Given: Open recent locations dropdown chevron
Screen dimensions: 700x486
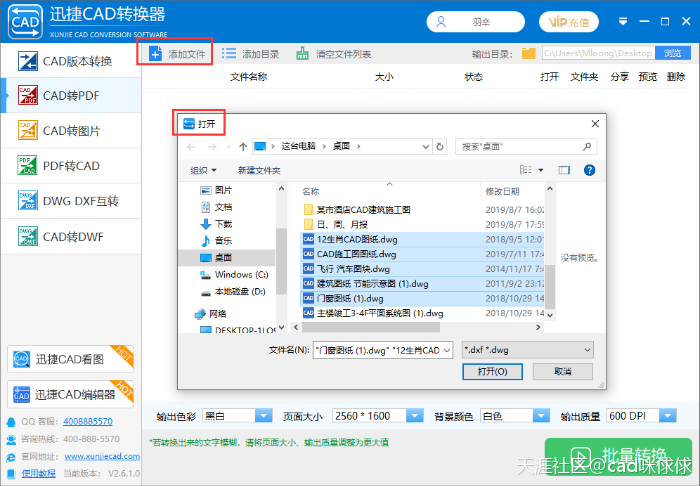Looking at the screenshot, I should (229, 146).
